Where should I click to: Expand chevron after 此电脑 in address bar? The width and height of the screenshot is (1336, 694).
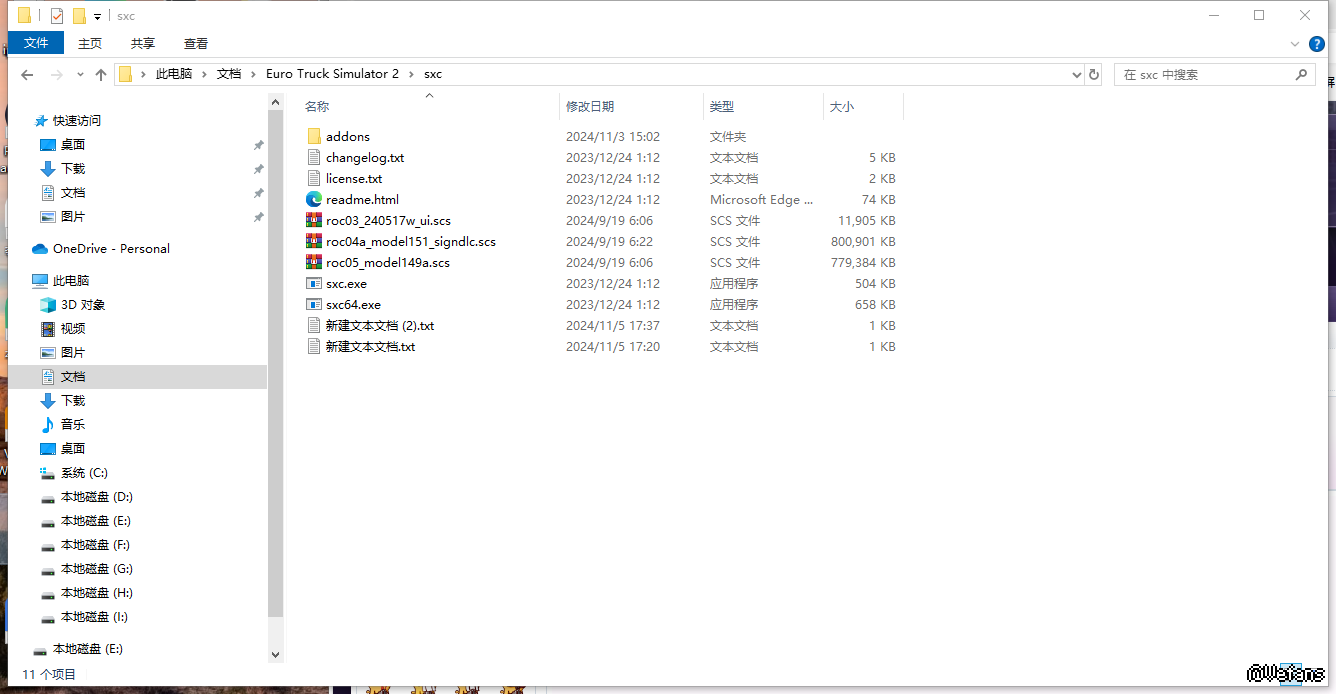[204, 74]
